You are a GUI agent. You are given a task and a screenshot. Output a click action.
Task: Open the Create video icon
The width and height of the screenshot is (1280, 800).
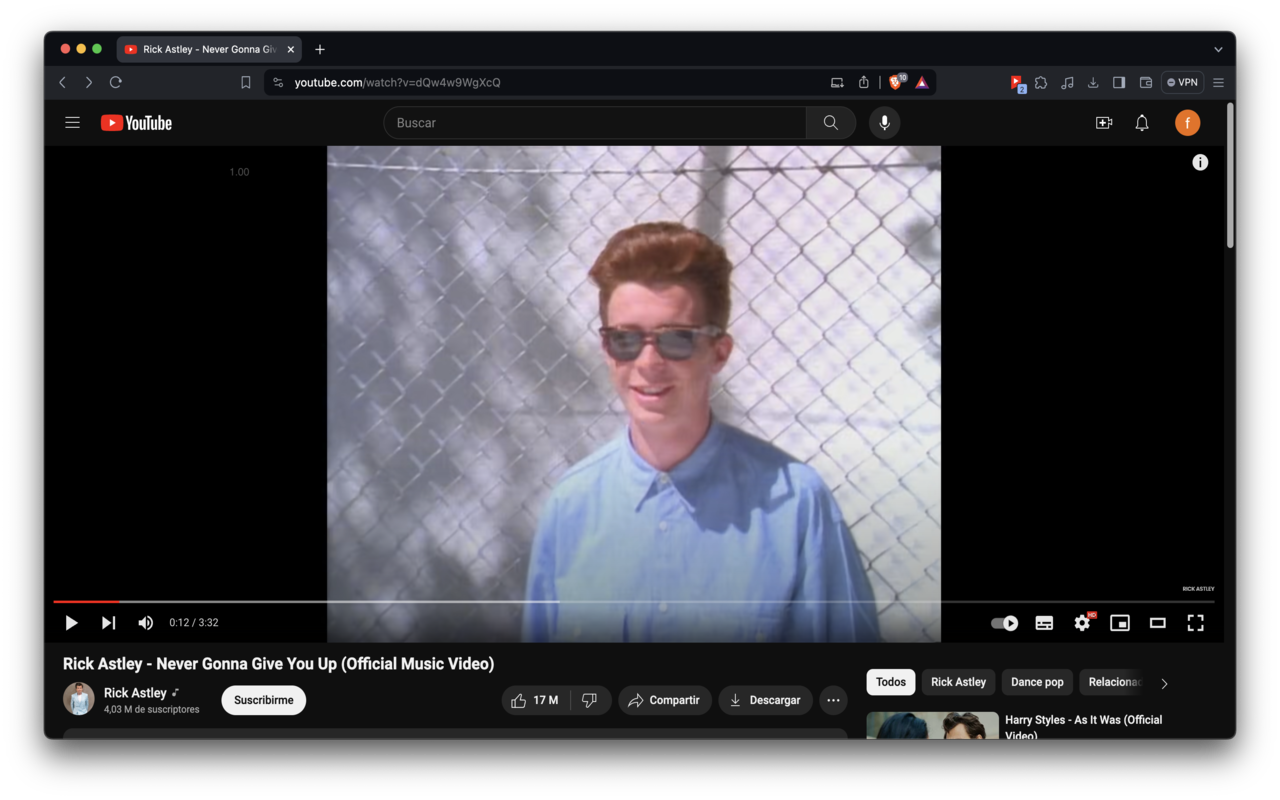pyautogui.click(x=1104, y=123)
